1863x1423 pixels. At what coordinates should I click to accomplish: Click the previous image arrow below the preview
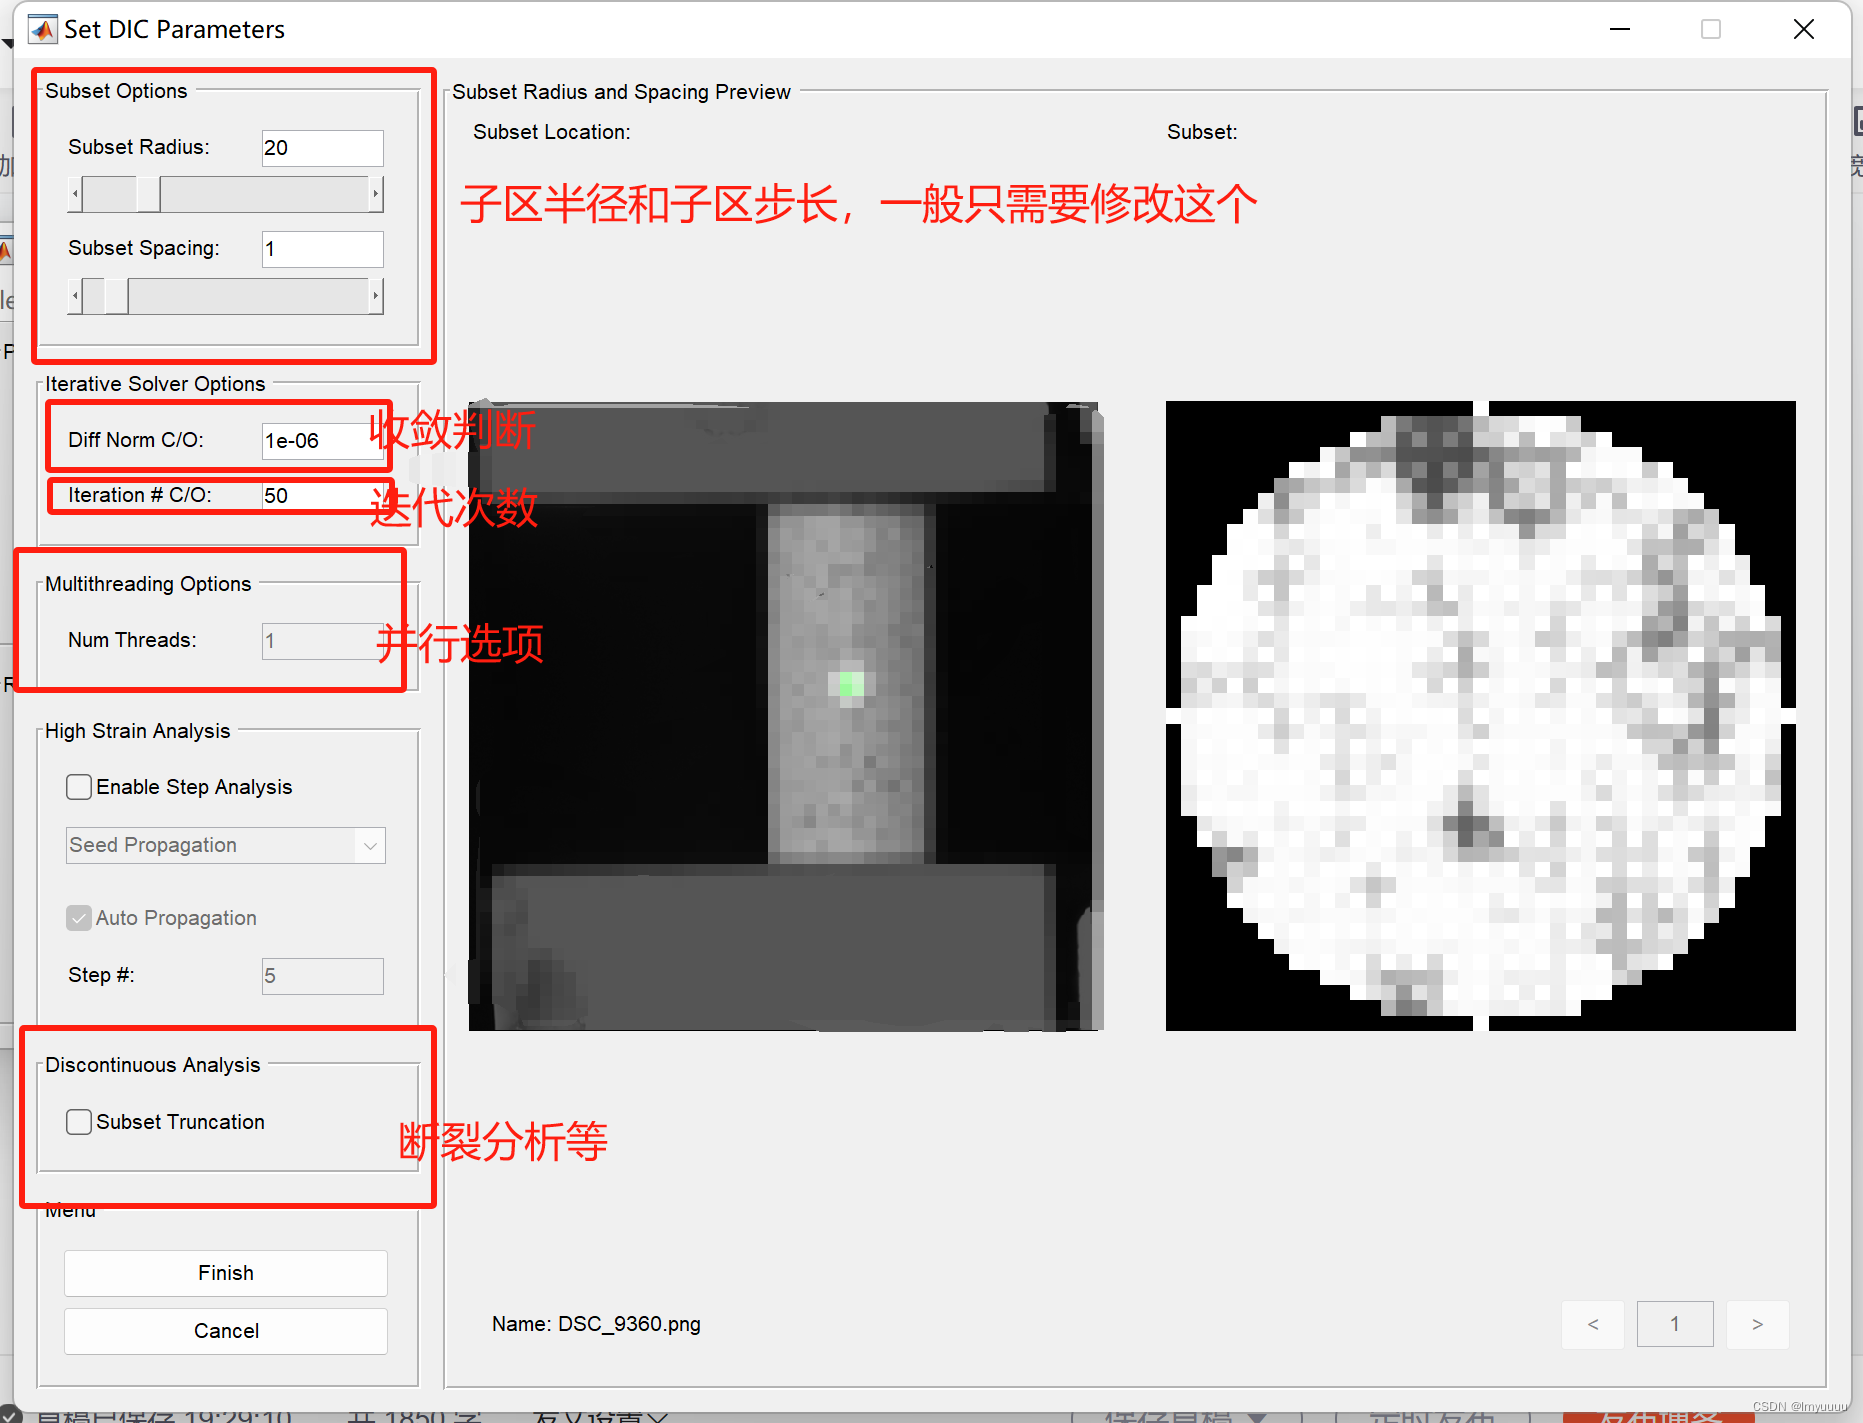1593,1323
